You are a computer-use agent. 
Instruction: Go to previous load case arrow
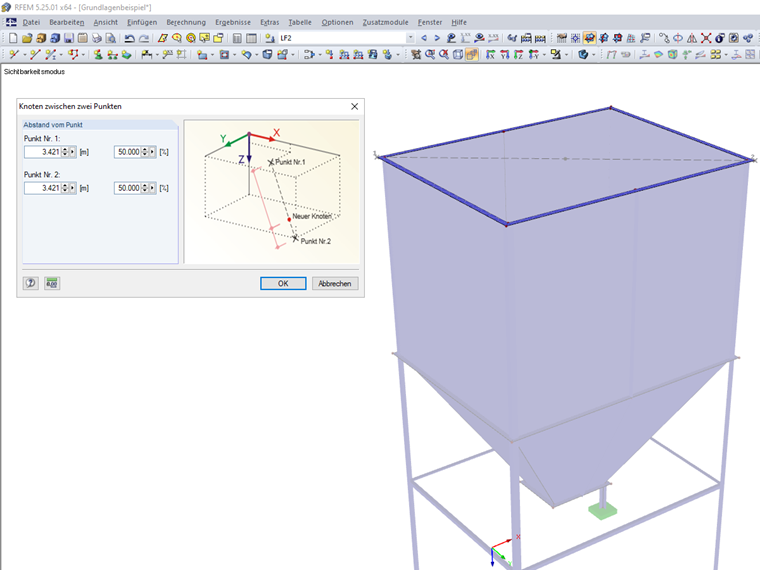pos(424,38)
